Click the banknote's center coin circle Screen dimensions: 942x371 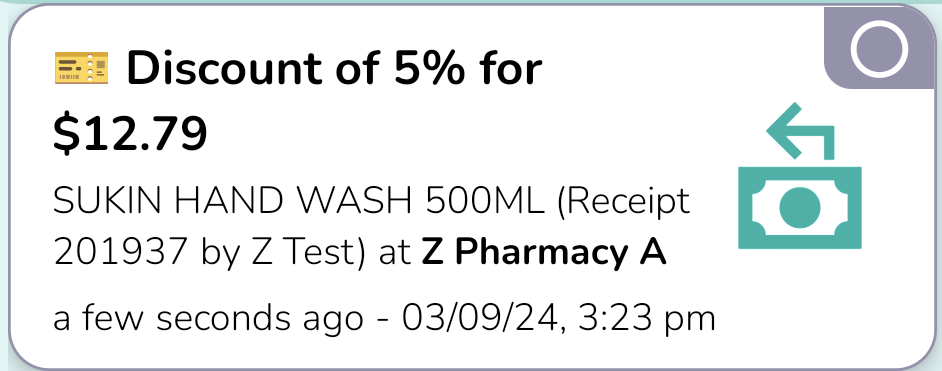[800, 208]
